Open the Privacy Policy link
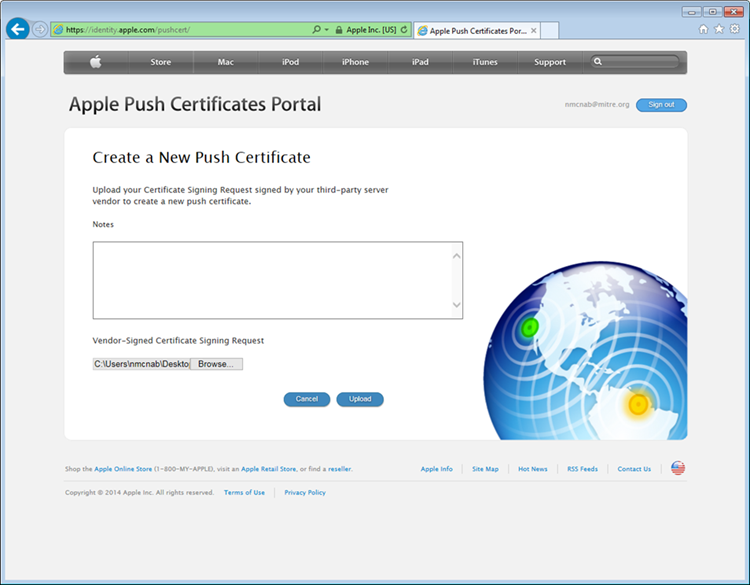 [305, 492]
